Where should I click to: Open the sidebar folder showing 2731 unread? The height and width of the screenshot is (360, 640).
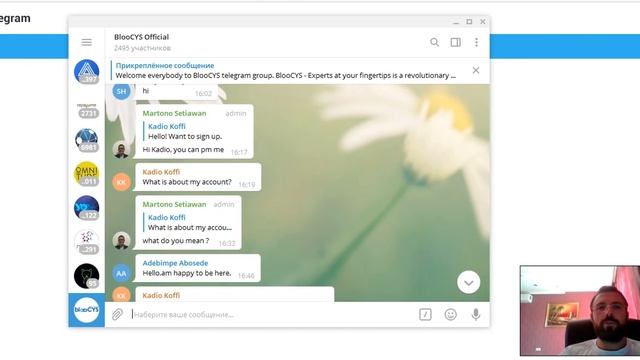87,110
